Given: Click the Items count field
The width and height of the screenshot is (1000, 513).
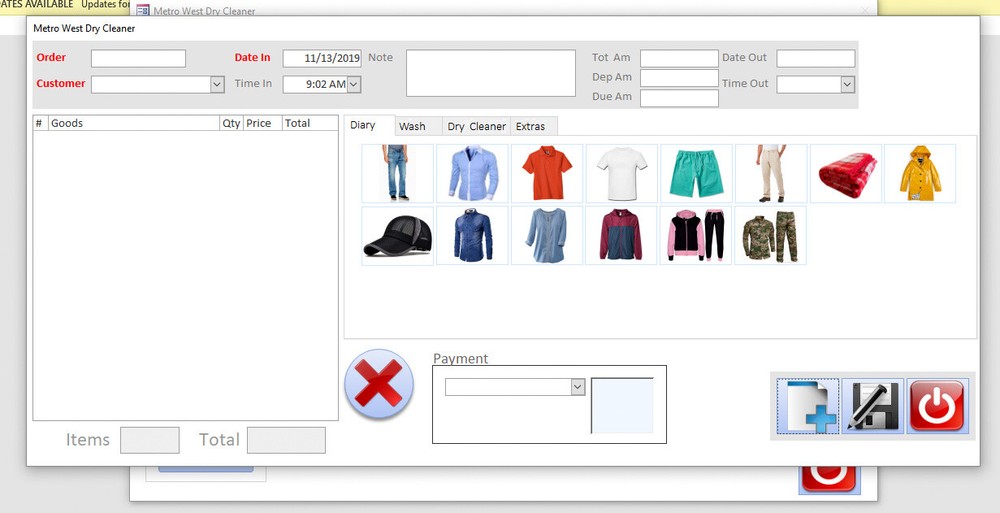Looking at the screenshot, I should pyautogui.click(x=150, y=440).
